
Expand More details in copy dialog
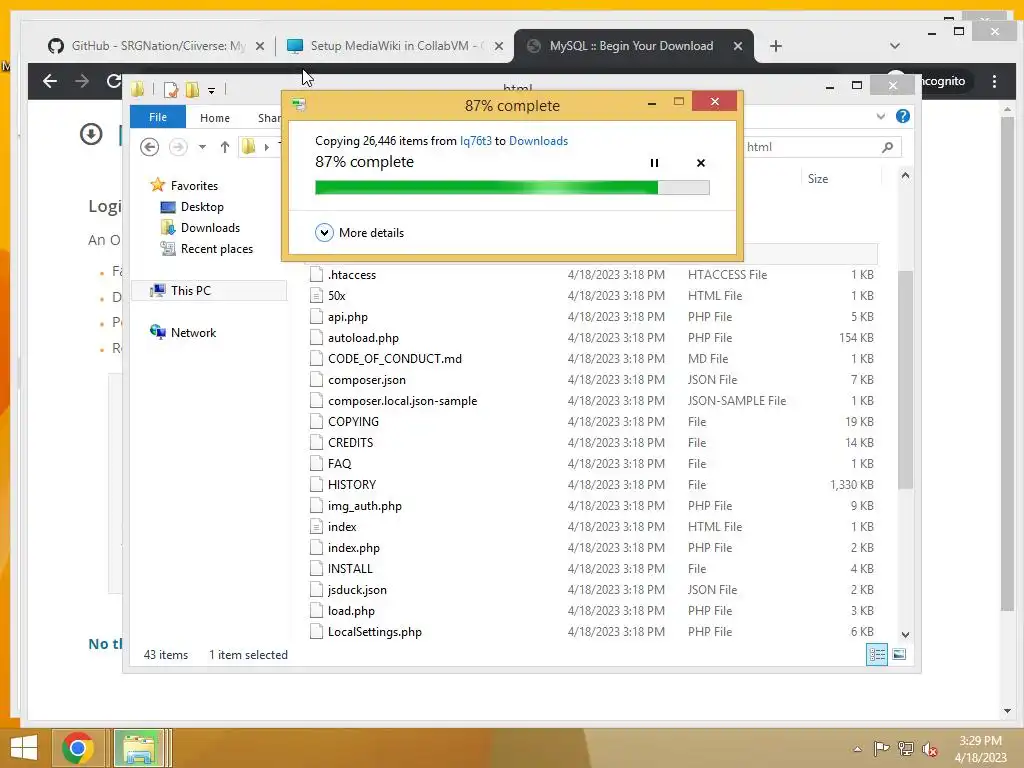point(359,232)
